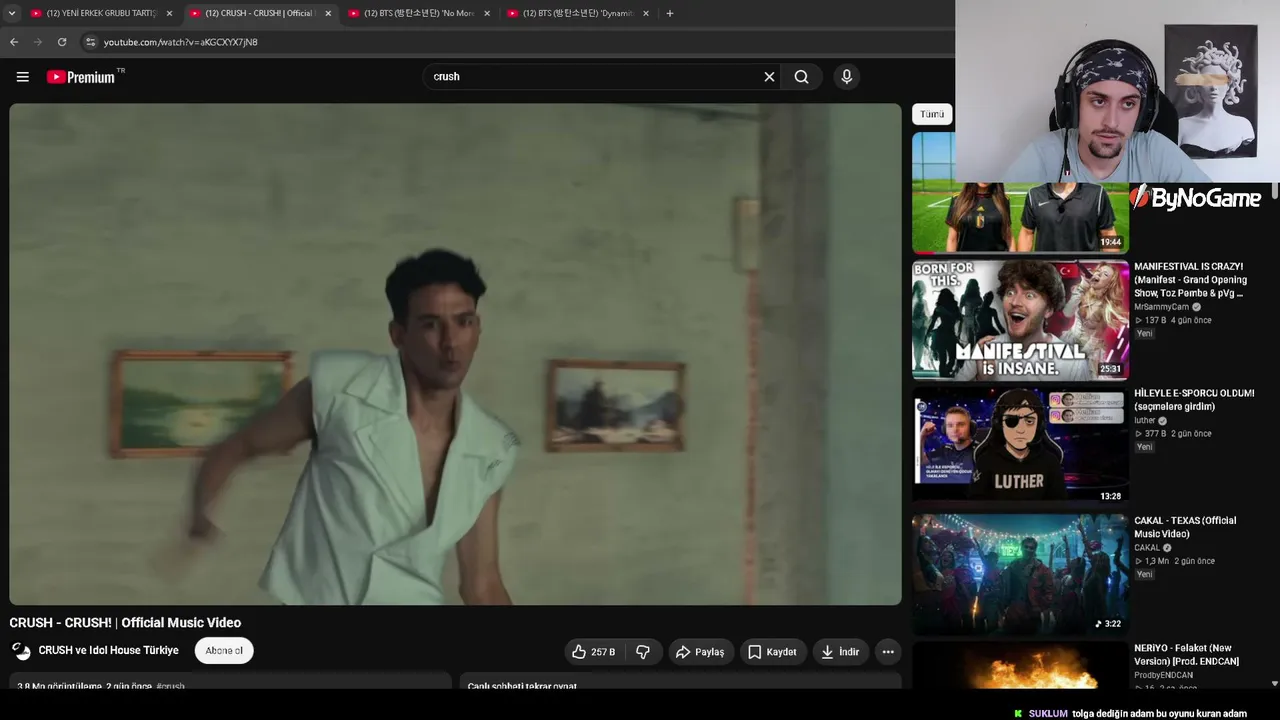
Task: Visit the MrSammyCam channel
Action: (1161, 307)
